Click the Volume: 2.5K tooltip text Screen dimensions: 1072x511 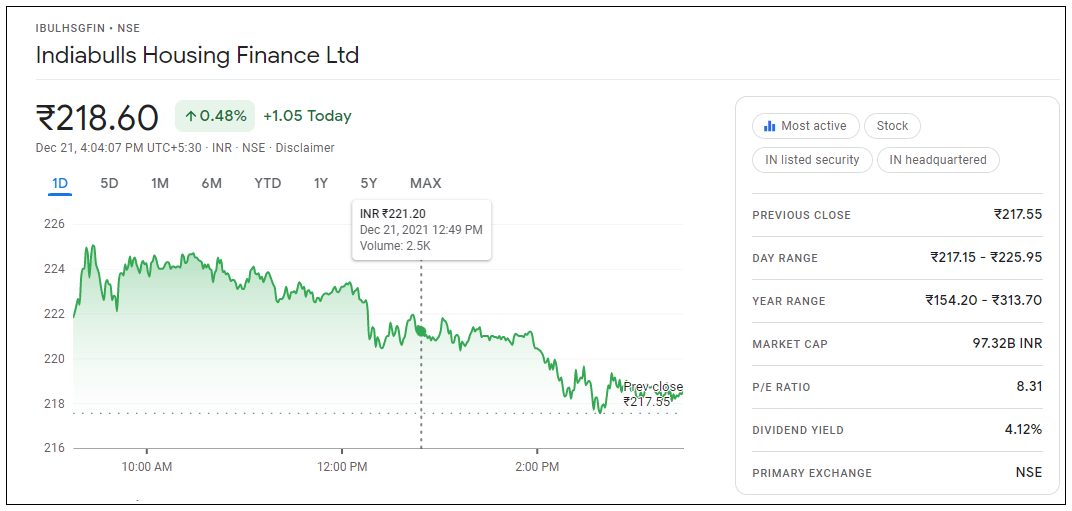click(395, 246)
